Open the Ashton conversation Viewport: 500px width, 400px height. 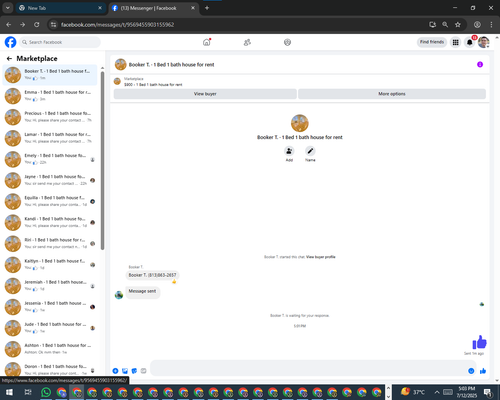tap(50, 349)
